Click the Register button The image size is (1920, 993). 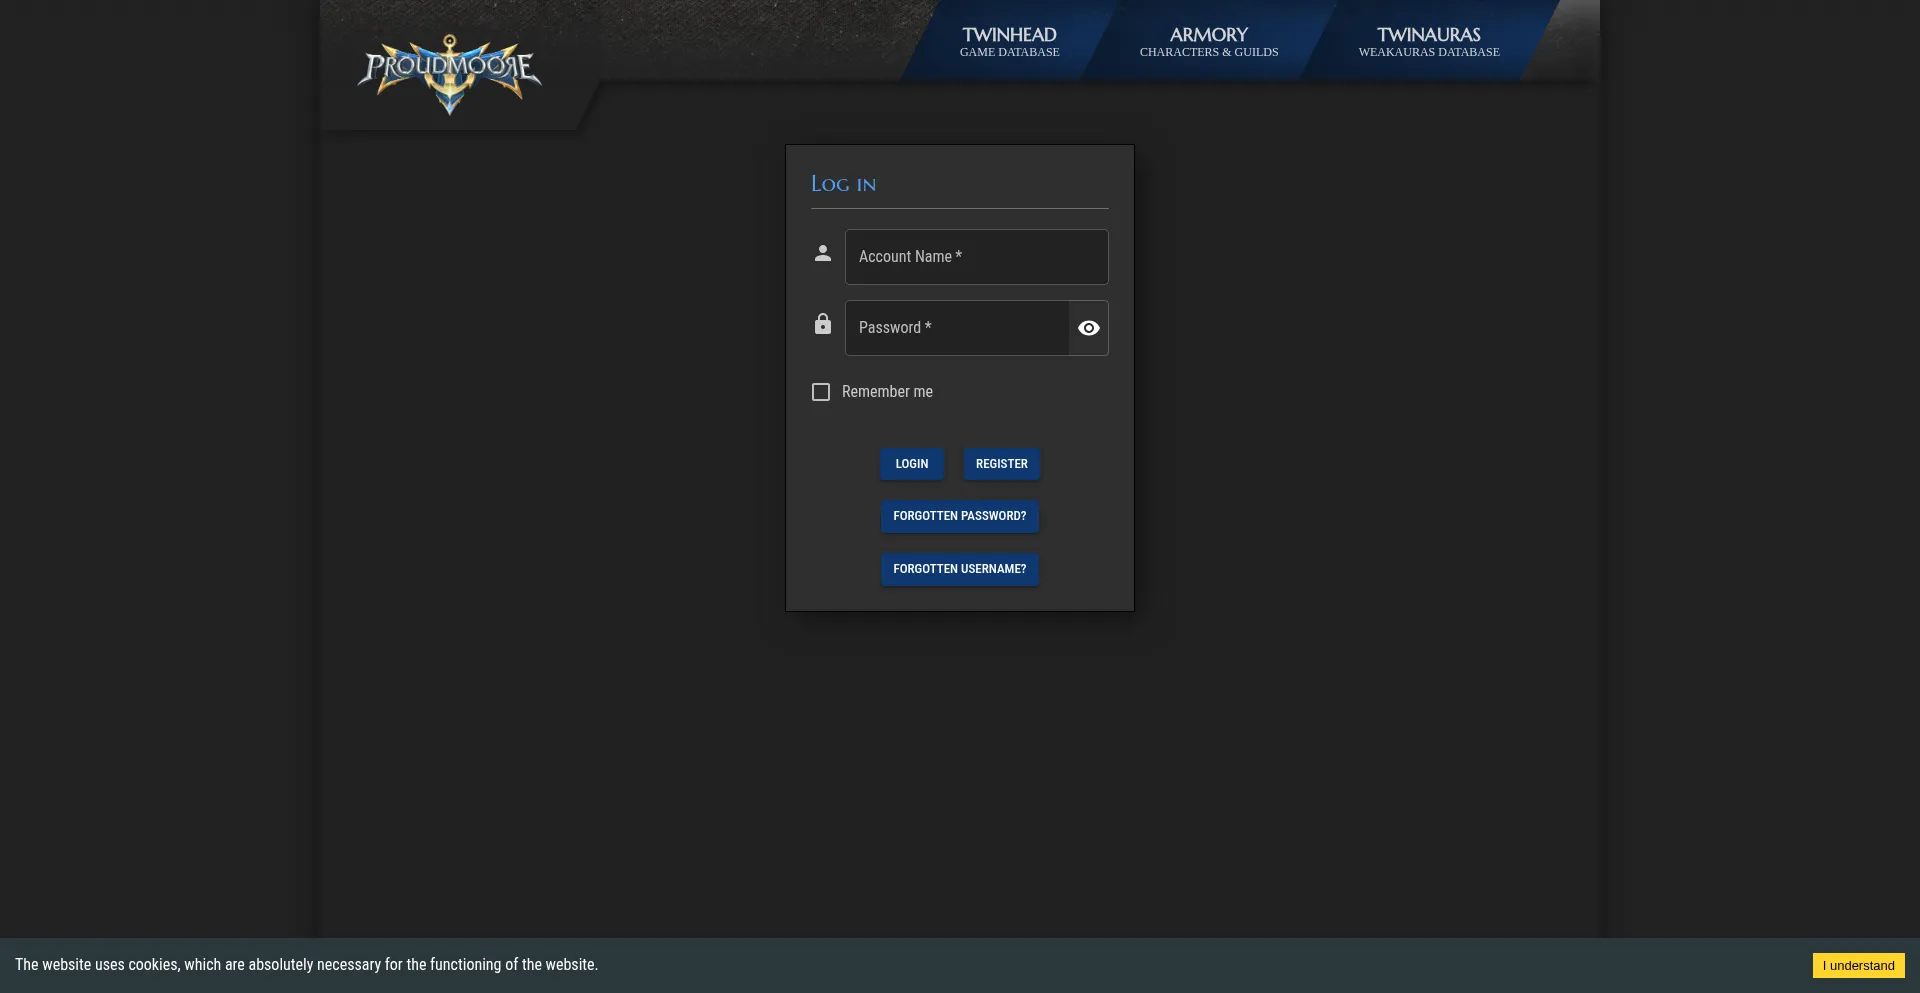pyautogui.click(x=1001, y=464)
